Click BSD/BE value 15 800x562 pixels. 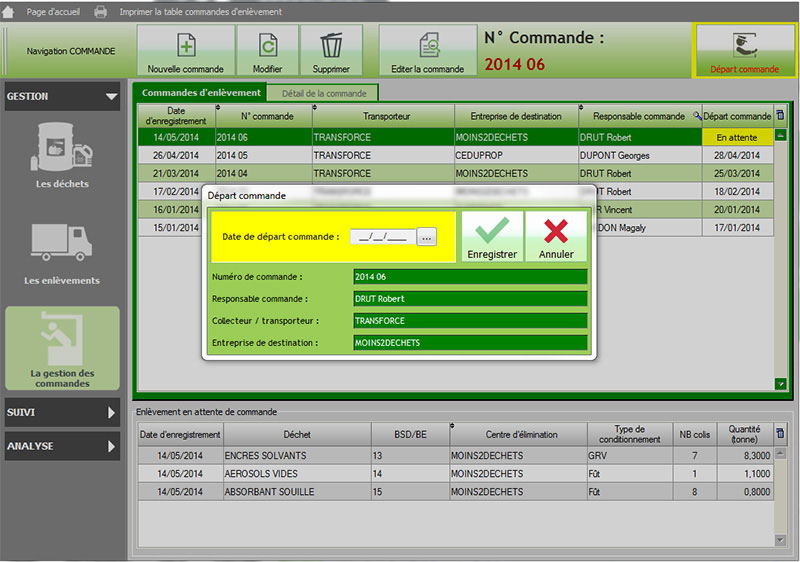click(x=410, y=492)
